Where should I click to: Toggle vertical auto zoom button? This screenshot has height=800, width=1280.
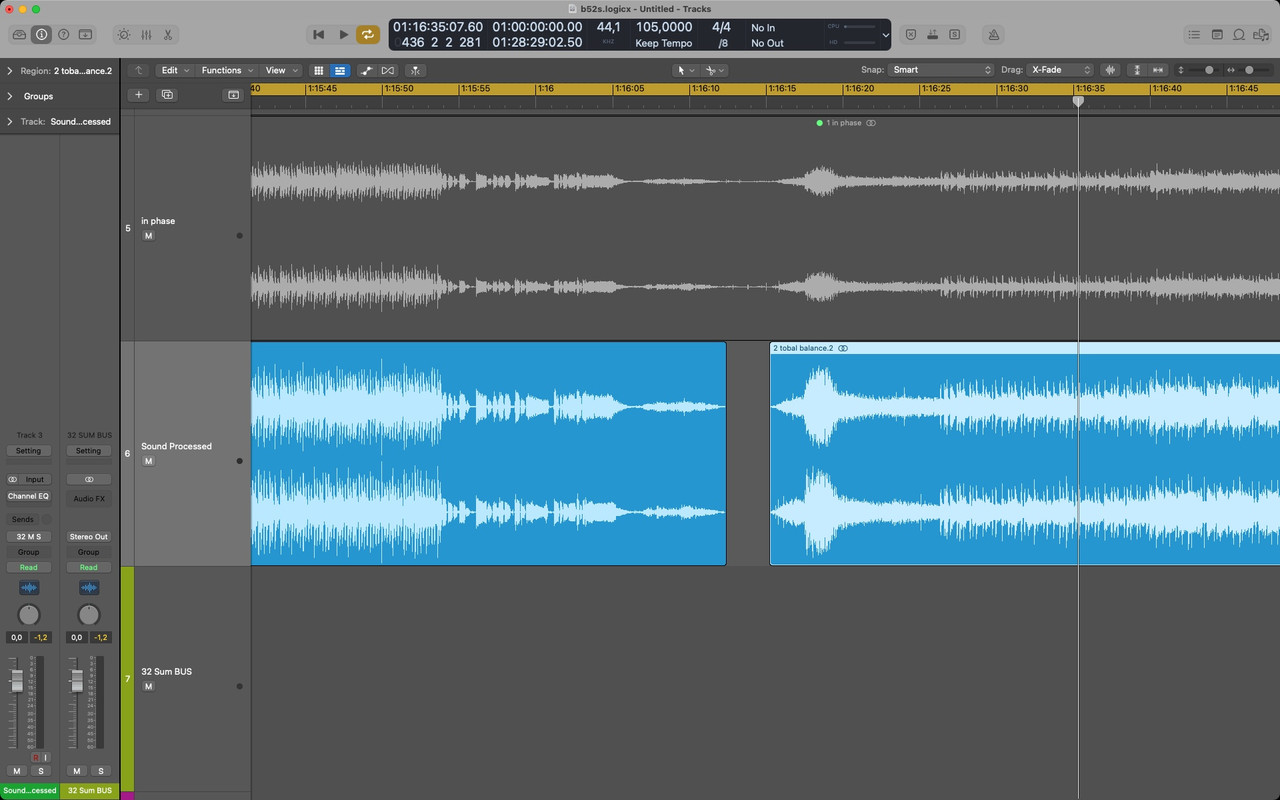click(x=1137, y=70)
